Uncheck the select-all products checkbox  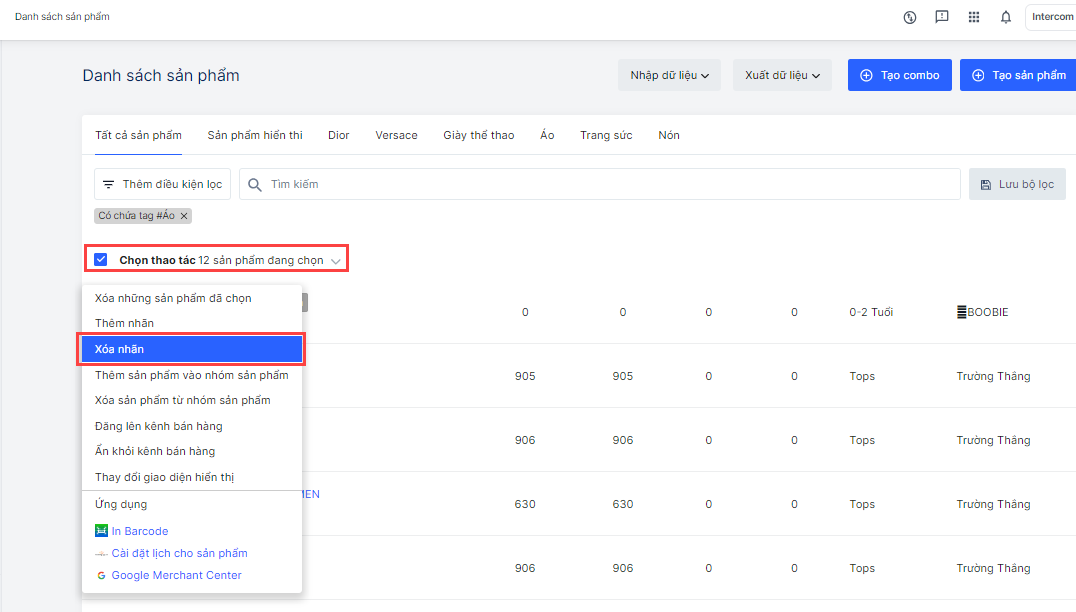pyautogui.click(x=101, y=260)
